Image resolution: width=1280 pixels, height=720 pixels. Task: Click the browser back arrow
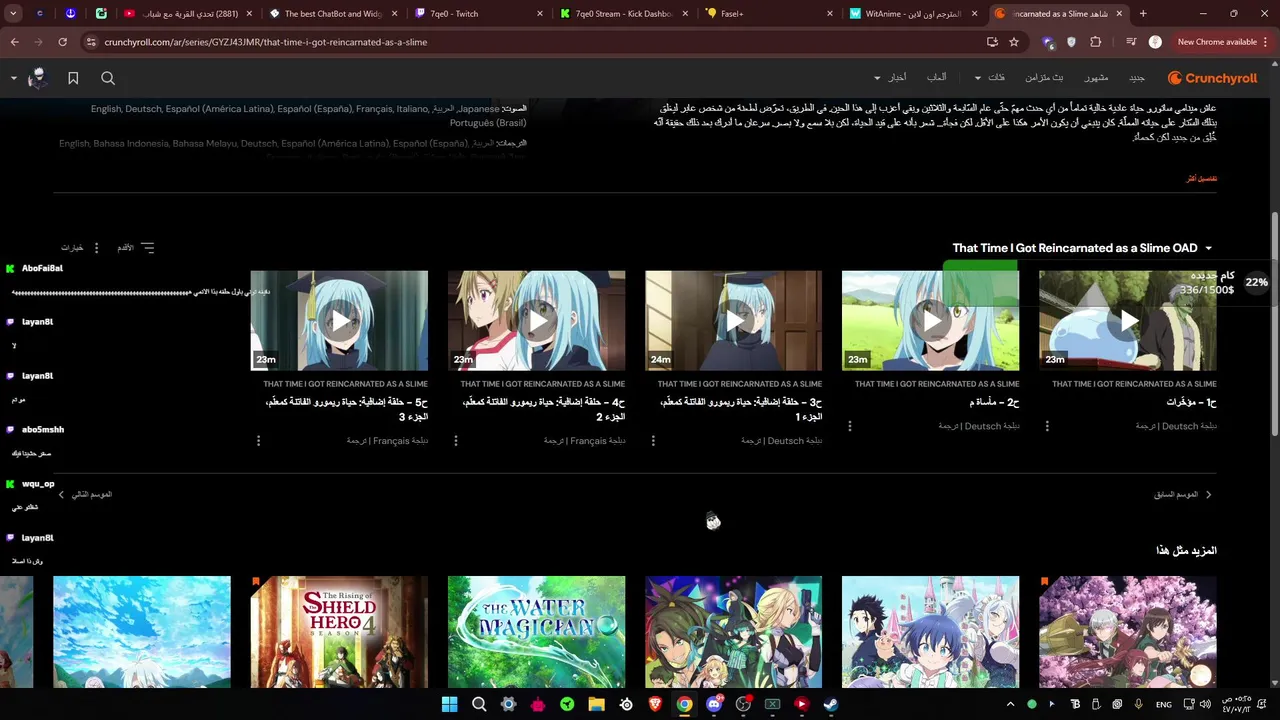pyautogui.click(x=14, y=42)
